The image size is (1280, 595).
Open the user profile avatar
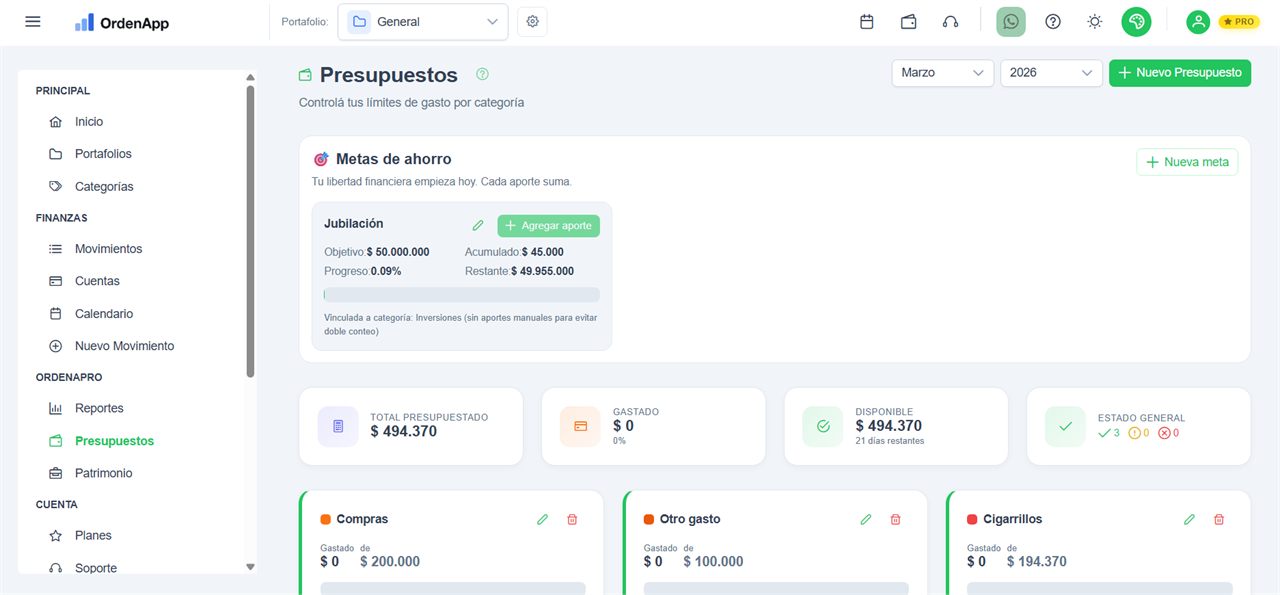(x=1197, y=20)
